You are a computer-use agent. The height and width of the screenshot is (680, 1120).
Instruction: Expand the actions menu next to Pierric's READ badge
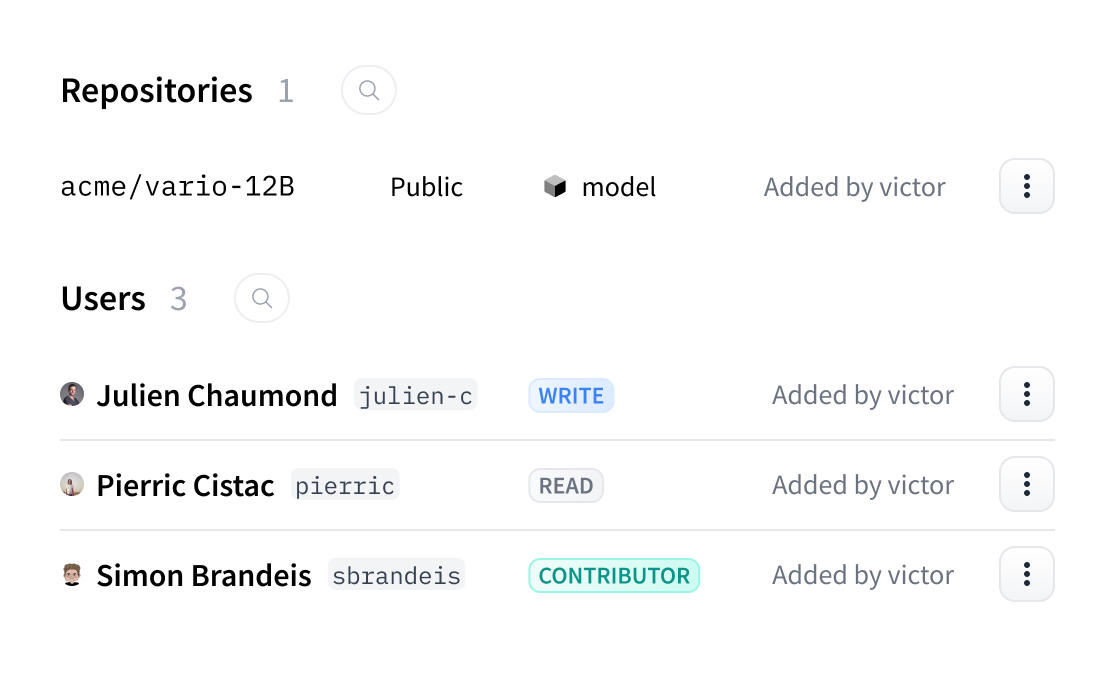point(1026,485)
